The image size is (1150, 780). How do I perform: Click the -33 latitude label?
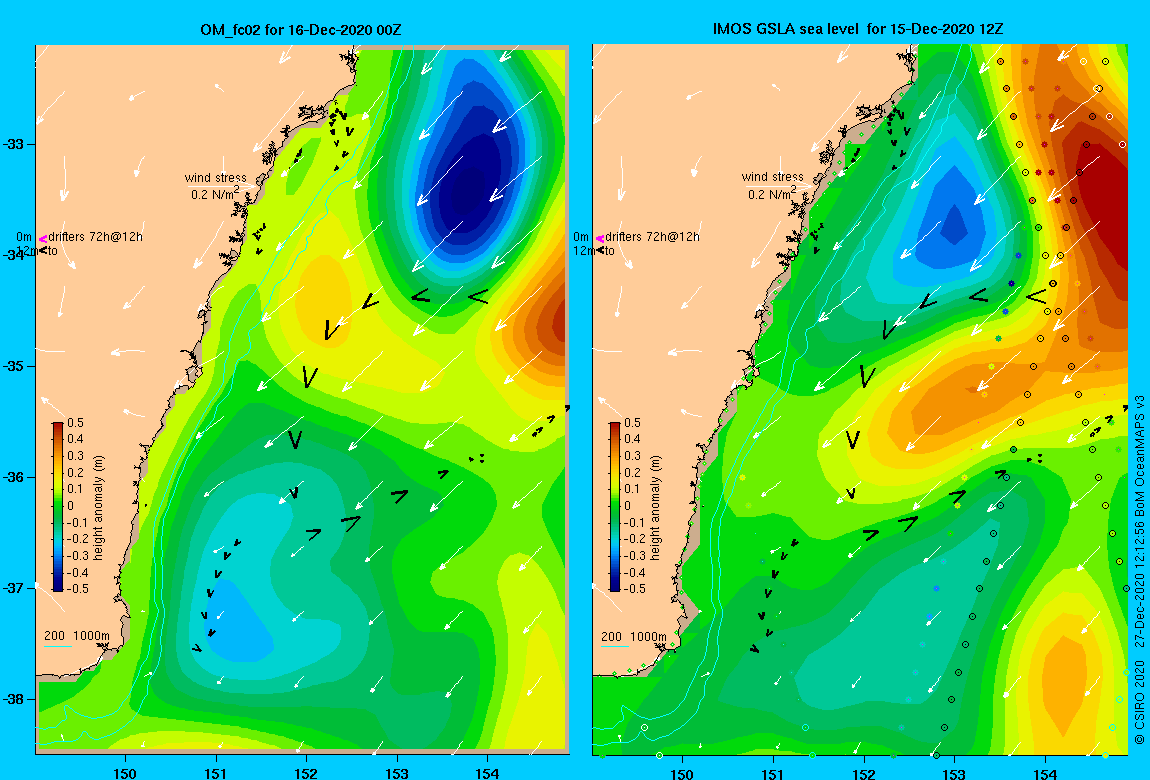[13, 144]
